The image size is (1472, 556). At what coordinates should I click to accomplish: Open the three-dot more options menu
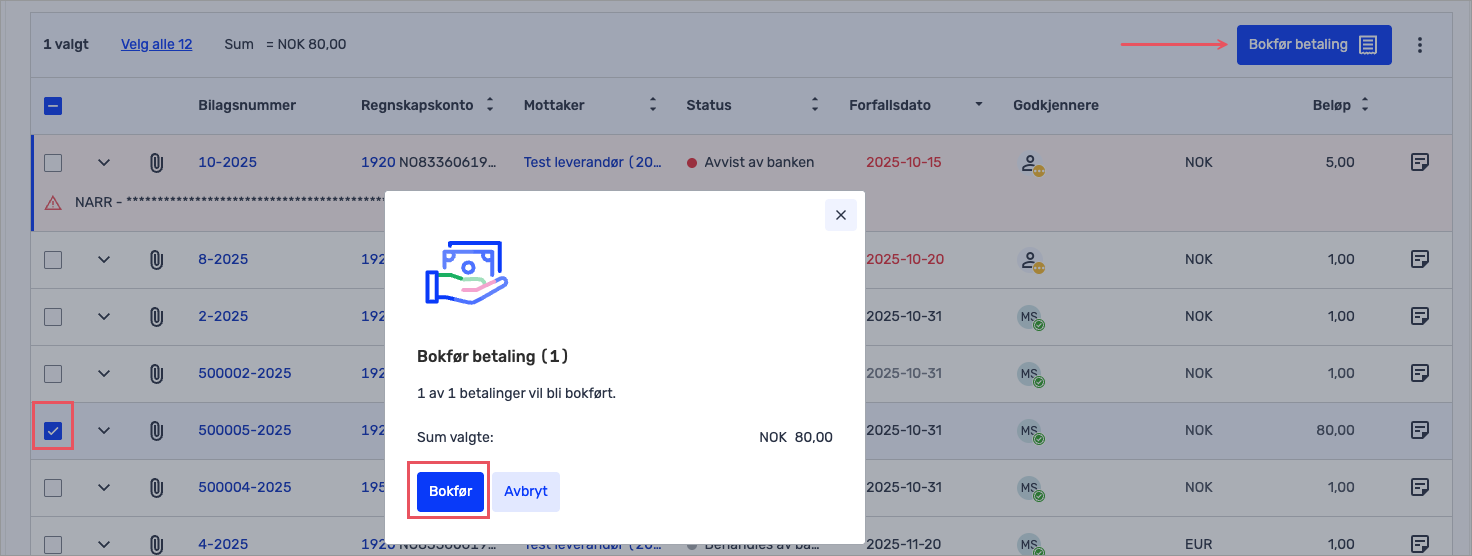1419,45
